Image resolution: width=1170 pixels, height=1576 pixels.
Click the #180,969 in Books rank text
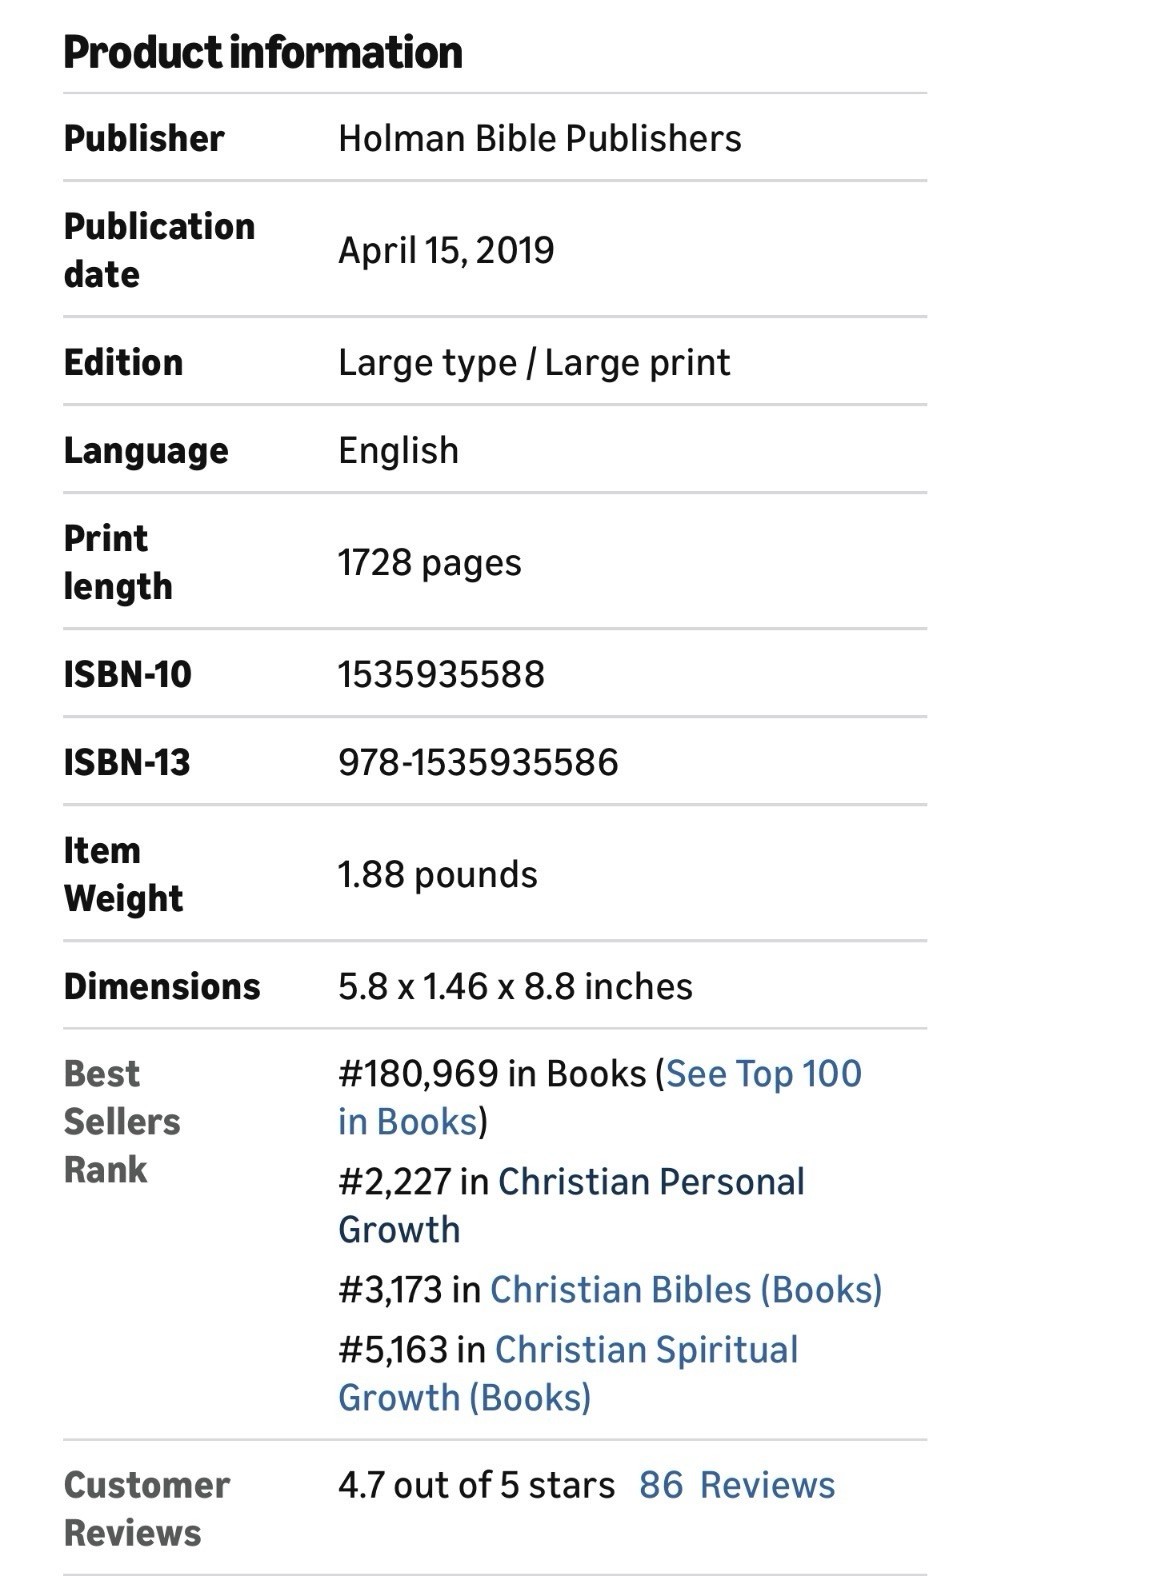coord(492,1074)
